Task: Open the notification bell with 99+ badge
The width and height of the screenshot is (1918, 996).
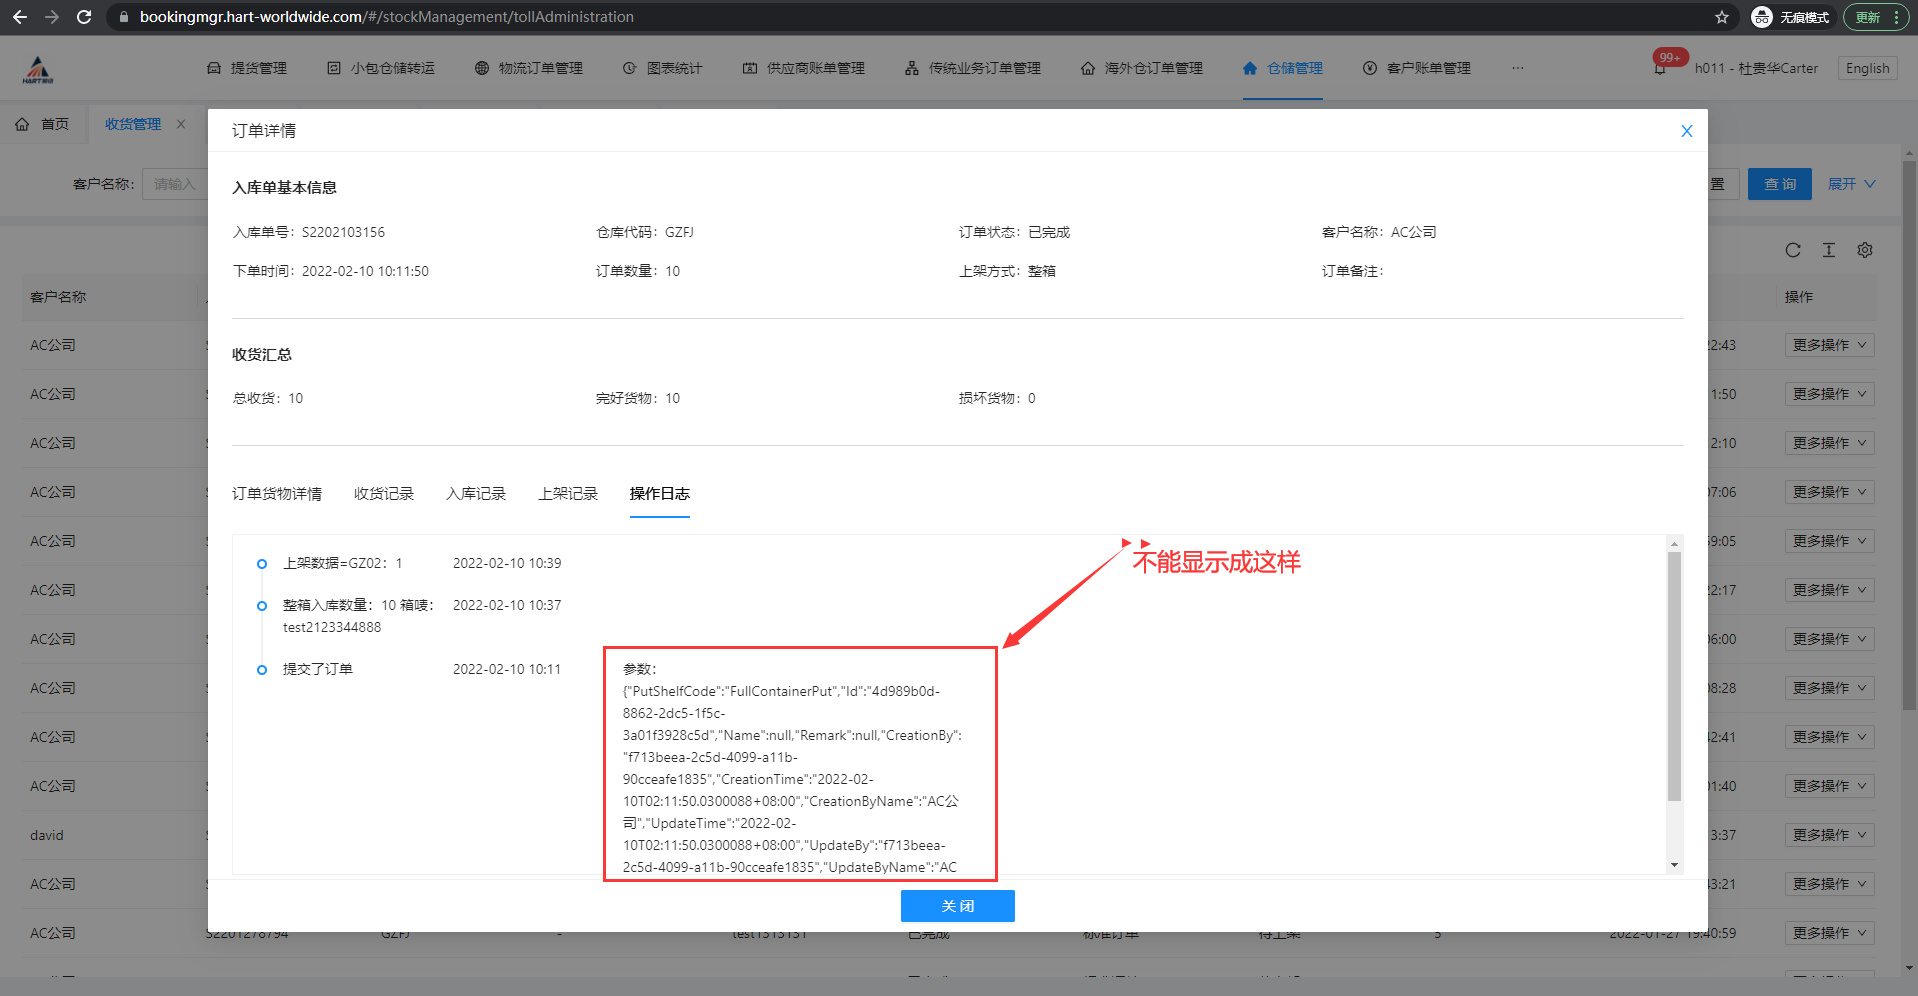Action: point(1661,68)
